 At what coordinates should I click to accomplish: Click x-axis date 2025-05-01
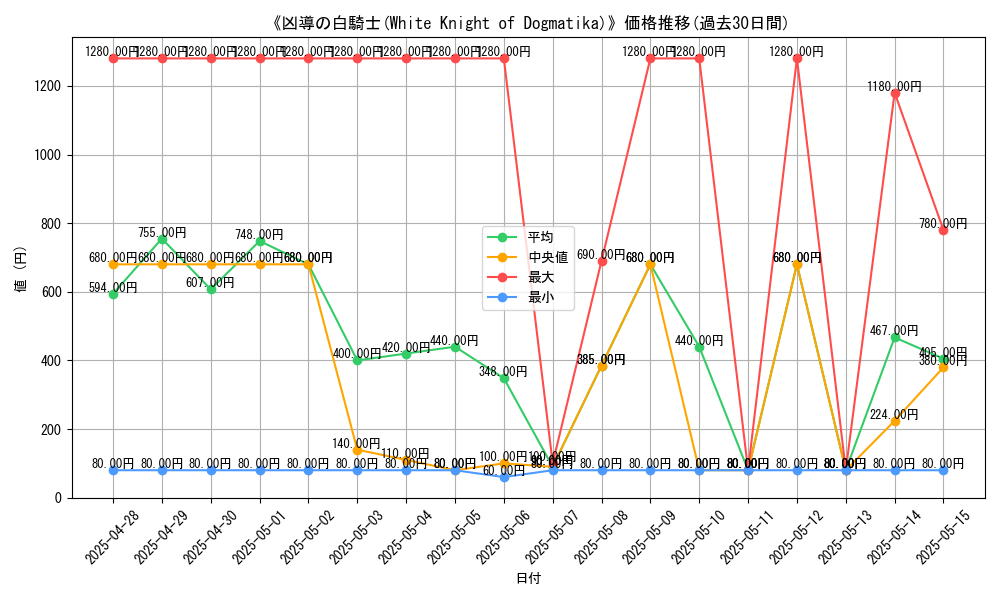[259, 537]
